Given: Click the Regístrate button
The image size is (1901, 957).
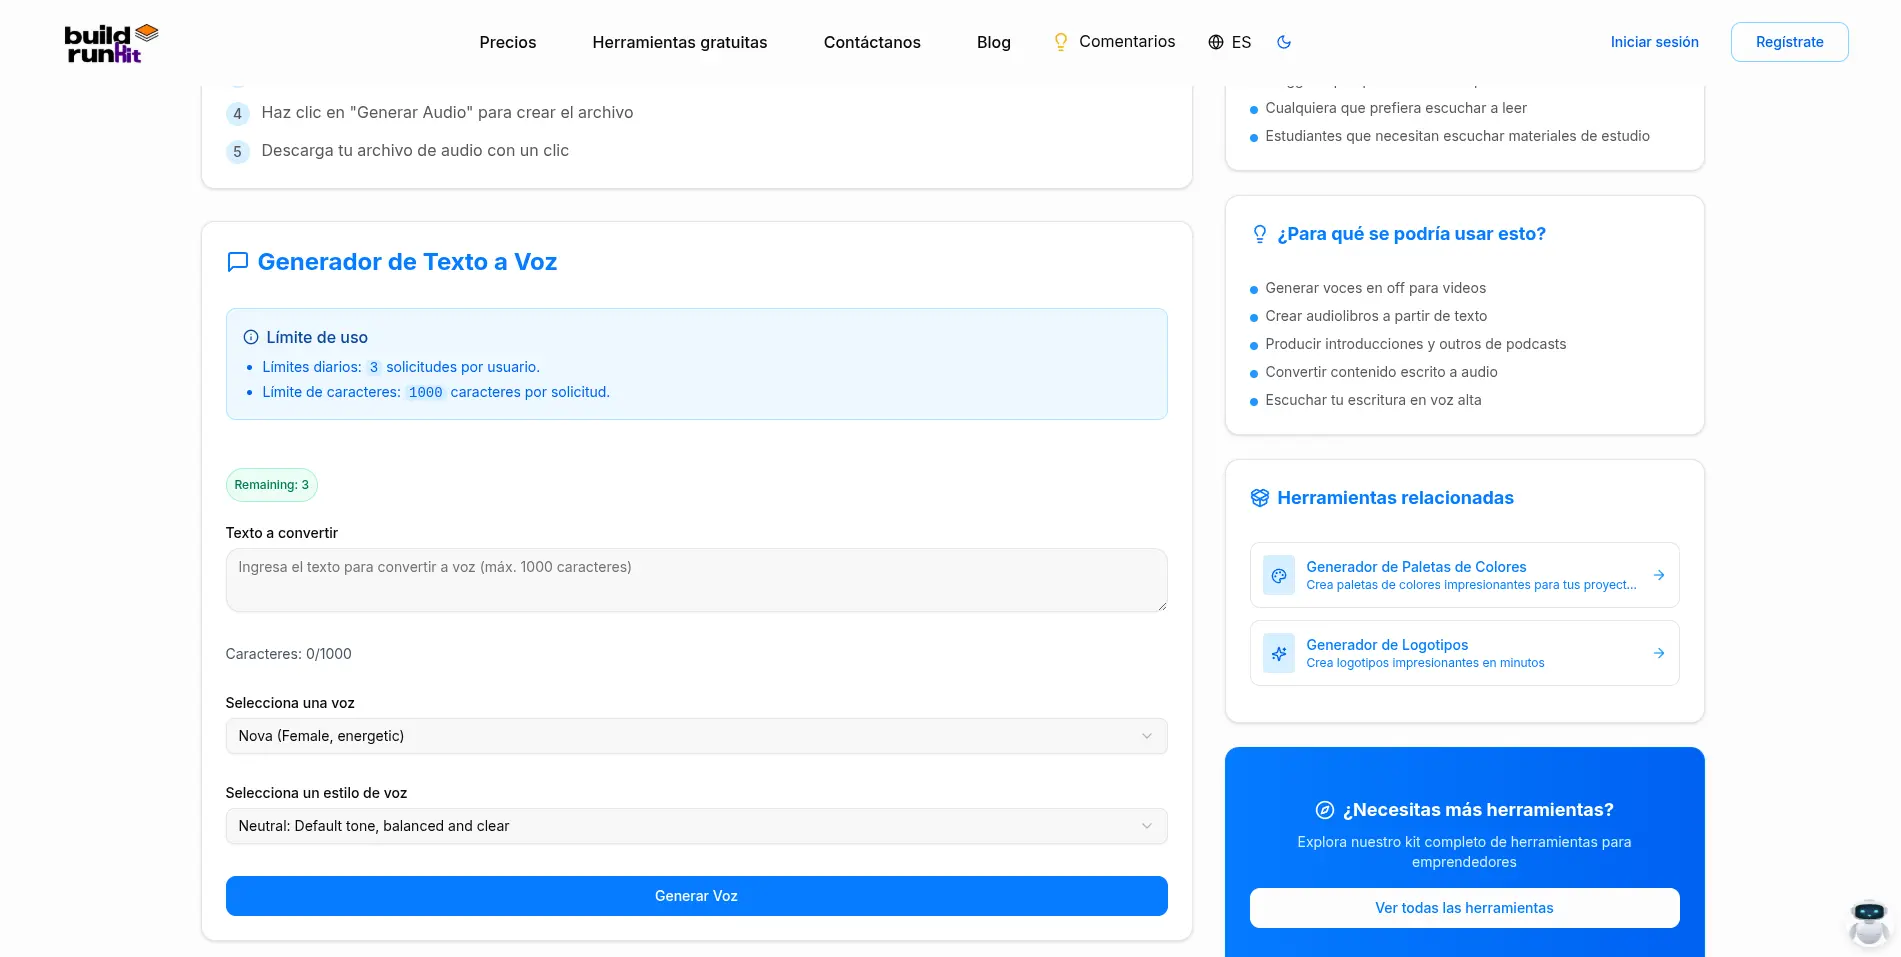Looking at the screenshot, I should (1789, 42).
